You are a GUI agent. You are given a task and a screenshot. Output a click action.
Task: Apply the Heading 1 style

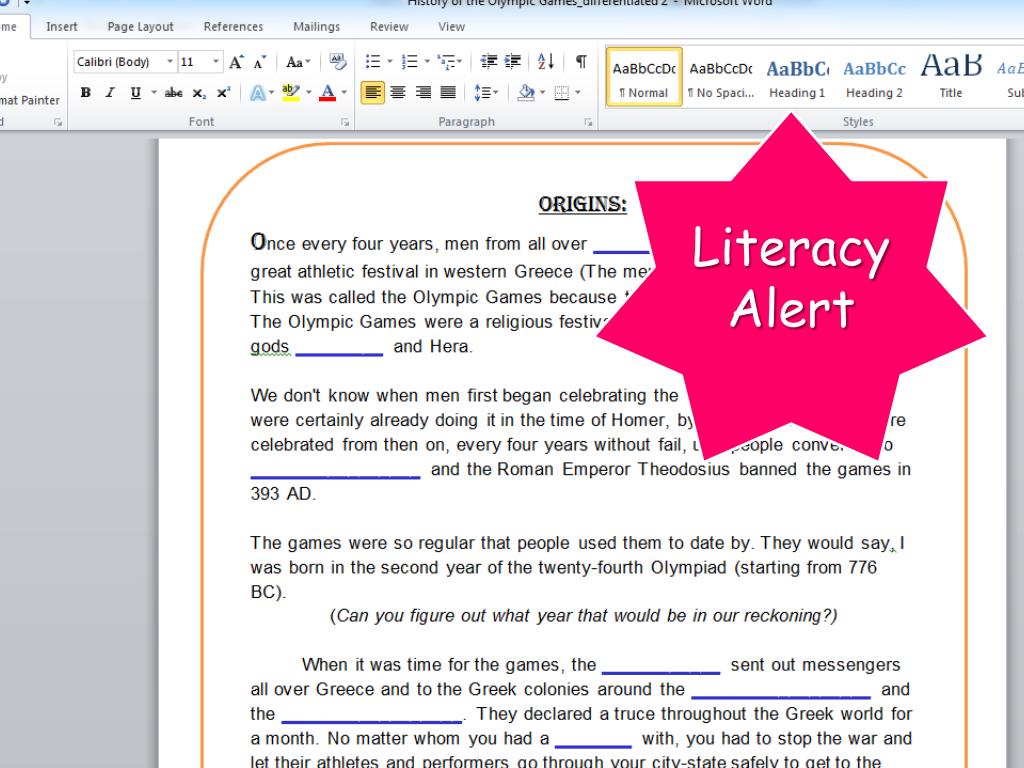coord(797,77)
